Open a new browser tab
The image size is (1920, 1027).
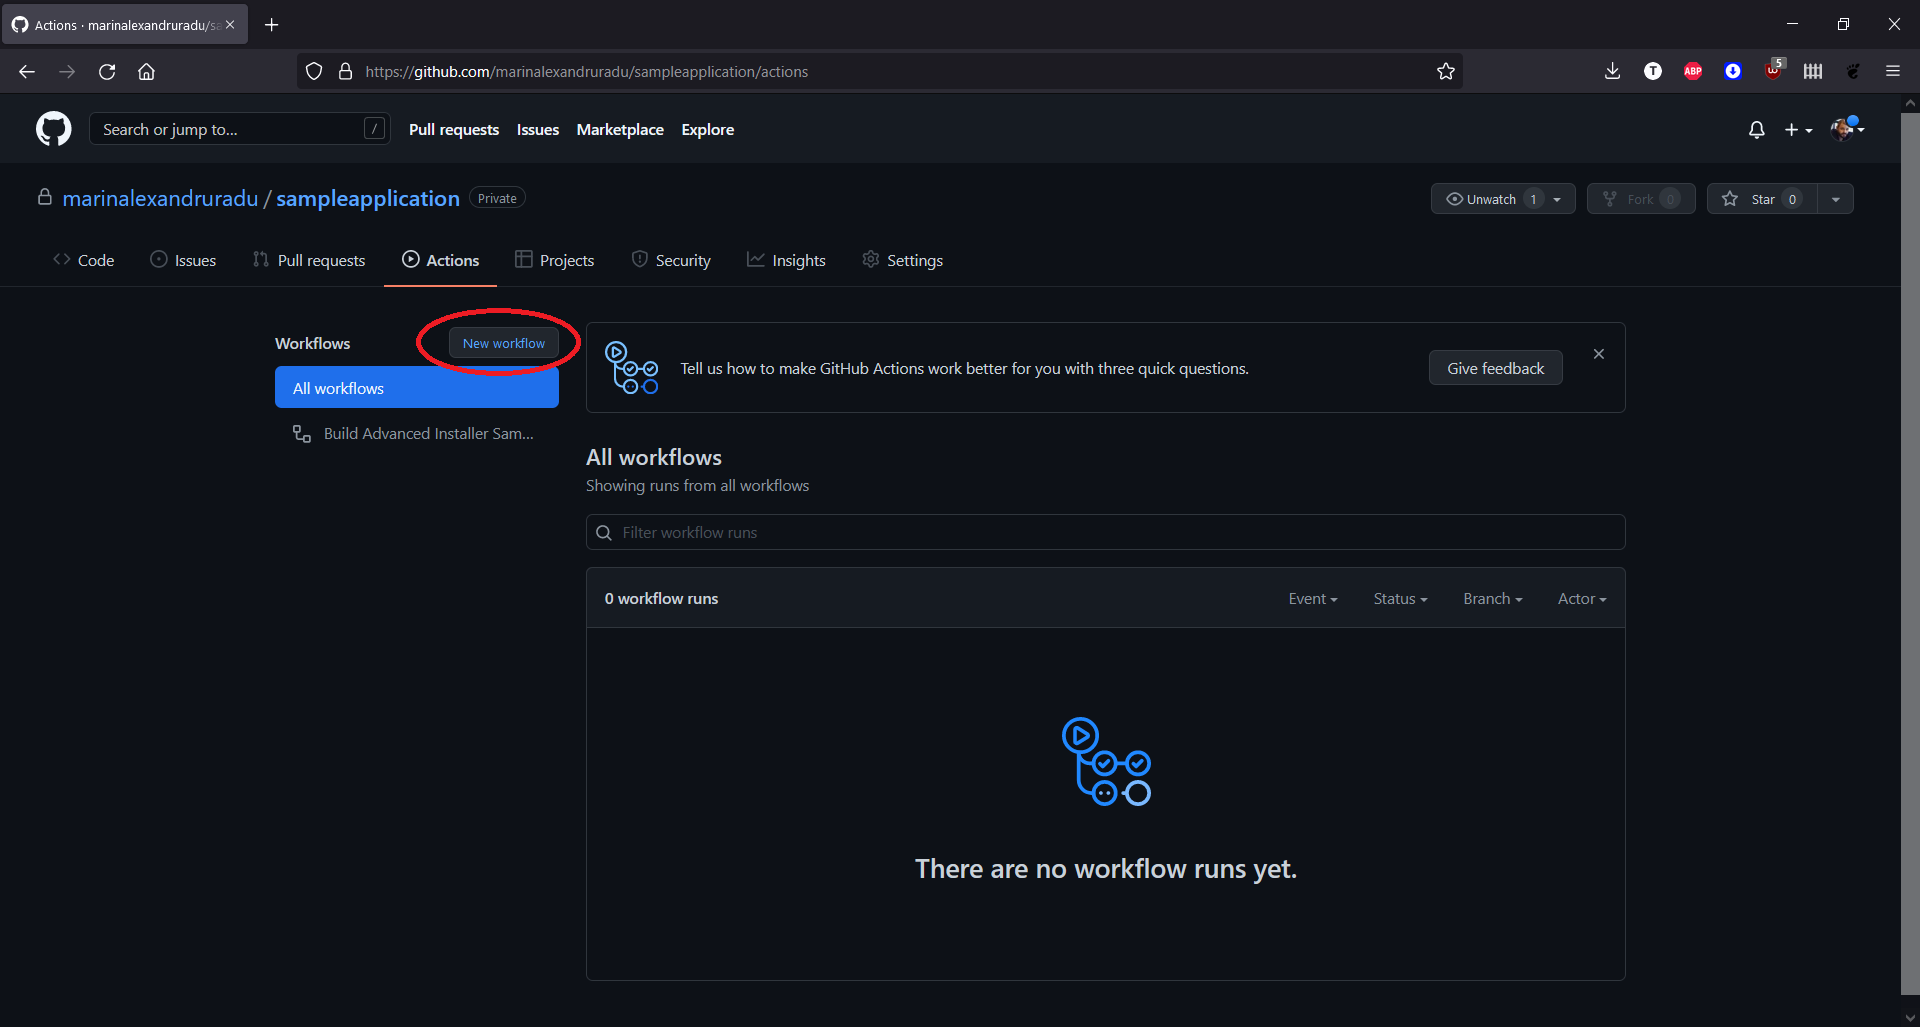(x=271, y=24)
